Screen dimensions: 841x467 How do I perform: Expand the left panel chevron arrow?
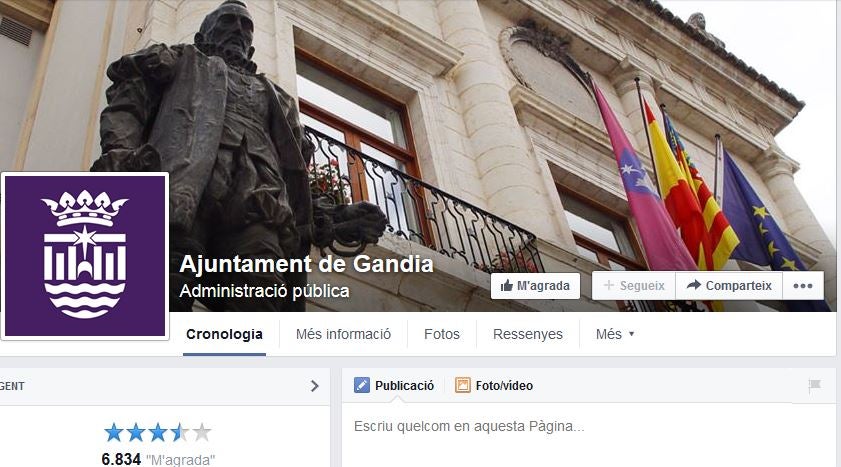click(315, 386)
